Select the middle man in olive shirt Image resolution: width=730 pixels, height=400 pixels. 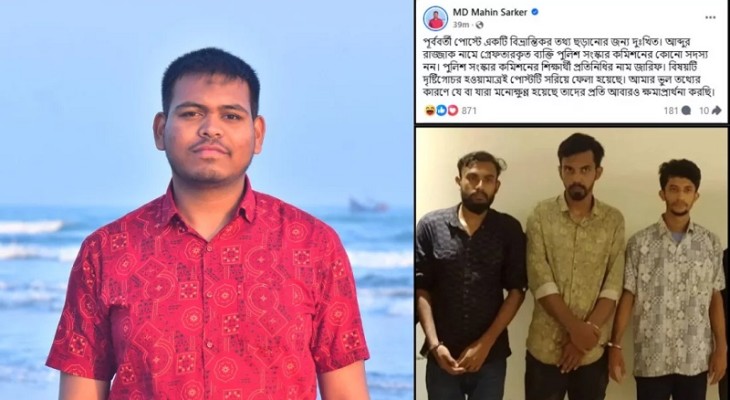pos(575,266)
